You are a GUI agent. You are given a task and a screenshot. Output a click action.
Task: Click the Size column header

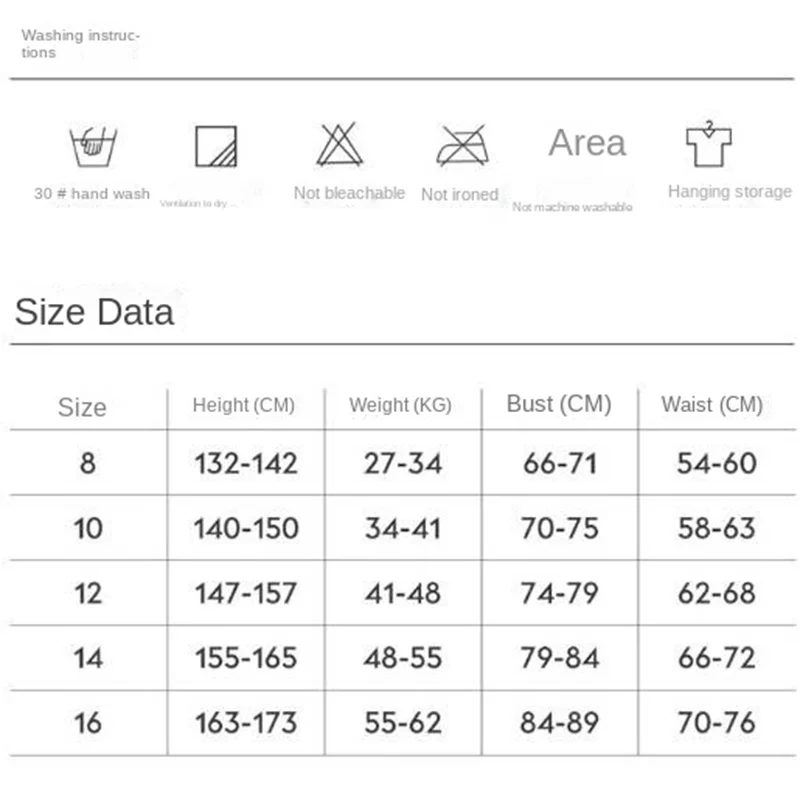[x=82, y=407]
